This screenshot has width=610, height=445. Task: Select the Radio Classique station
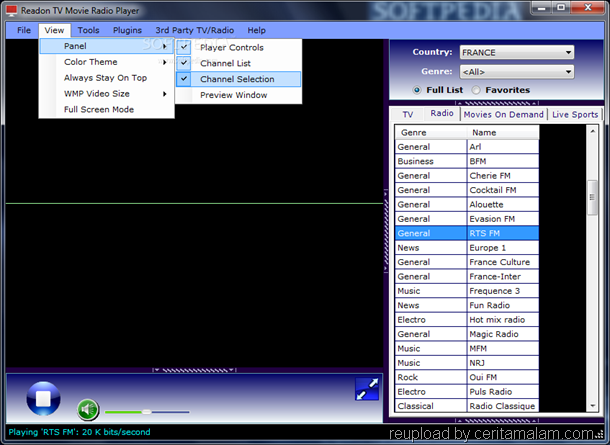pos(503,405)
